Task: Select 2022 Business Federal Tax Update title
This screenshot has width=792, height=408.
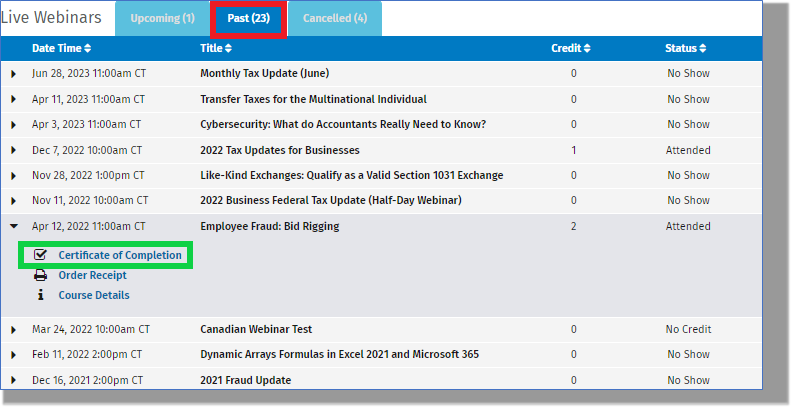Action: pos(331,200)
